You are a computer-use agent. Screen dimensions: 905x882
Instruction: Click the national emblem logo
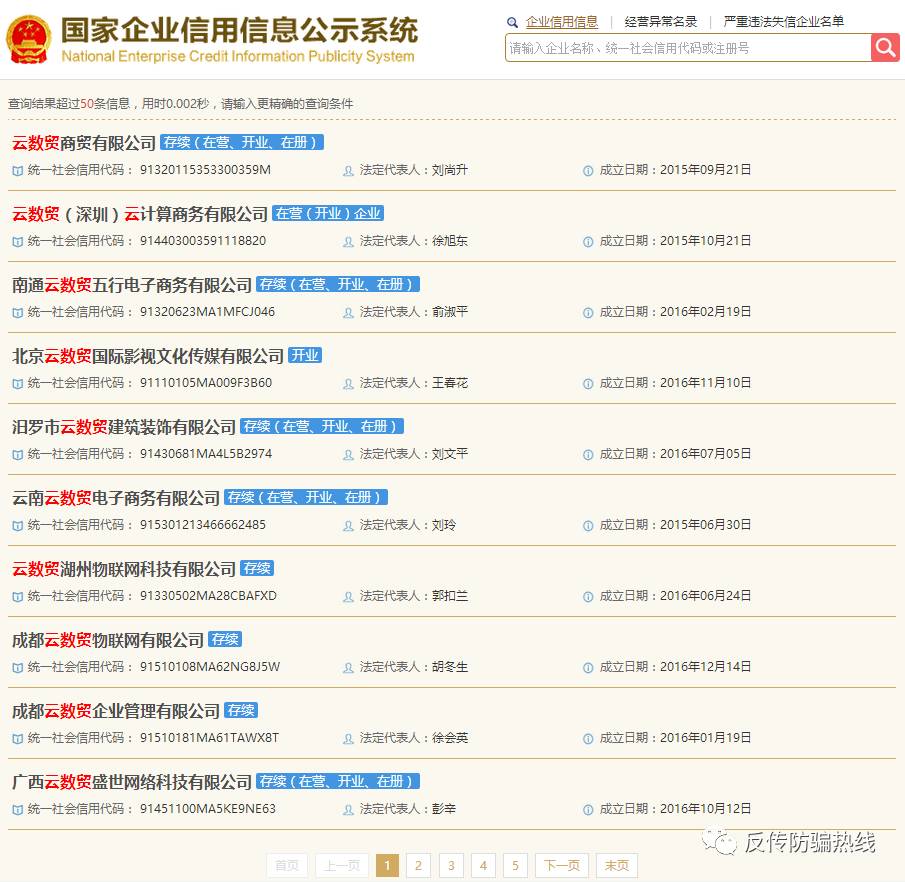[28, 39]
